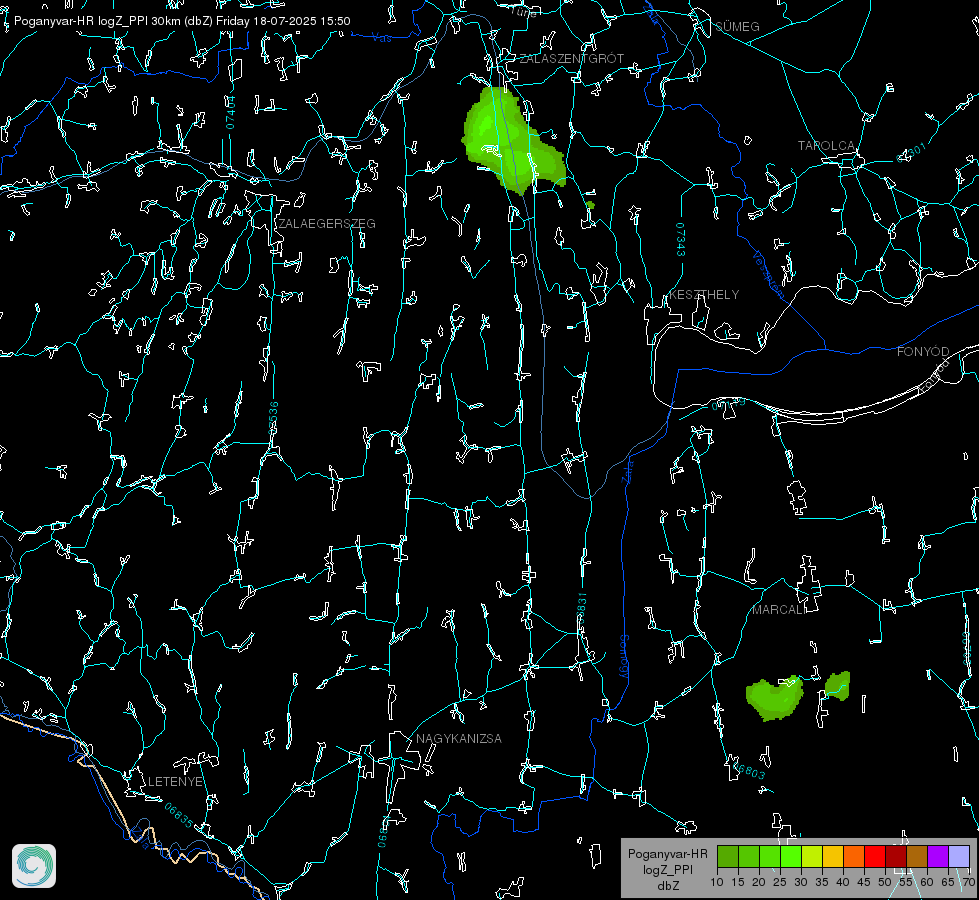Click the road number 06803 label

click(x=749, y=769)
